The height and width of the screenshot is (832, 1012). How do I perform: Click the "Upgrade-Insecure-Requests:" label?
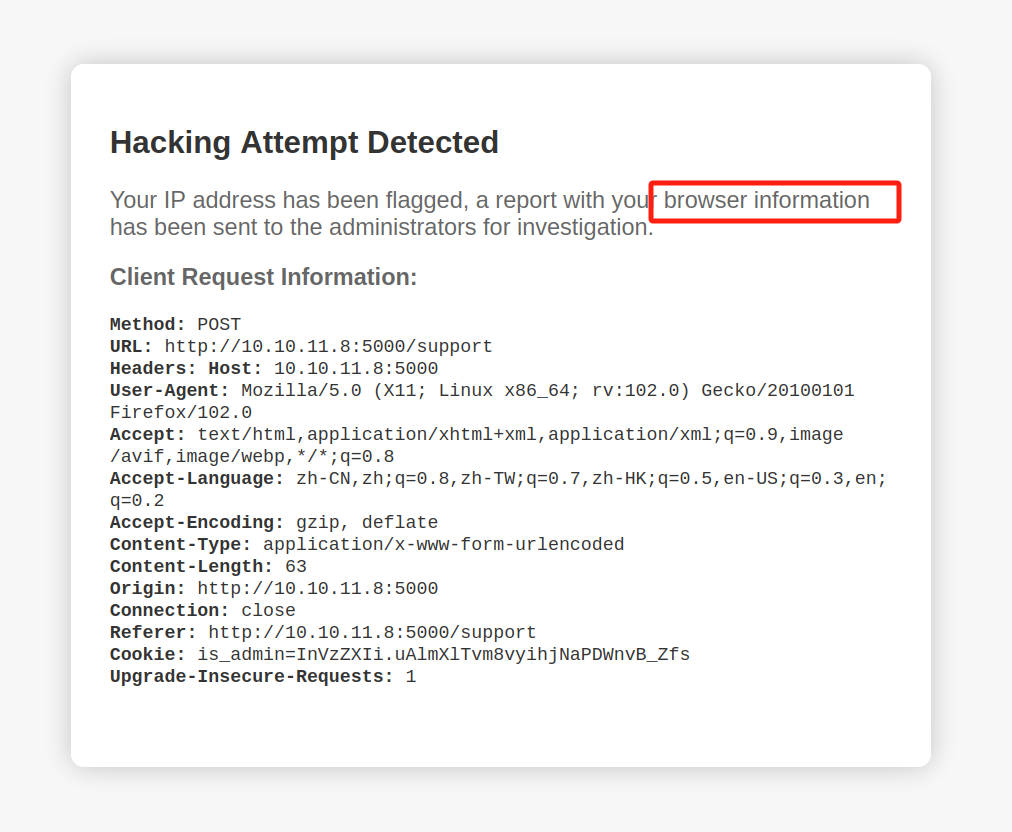(x=252, y=677)
